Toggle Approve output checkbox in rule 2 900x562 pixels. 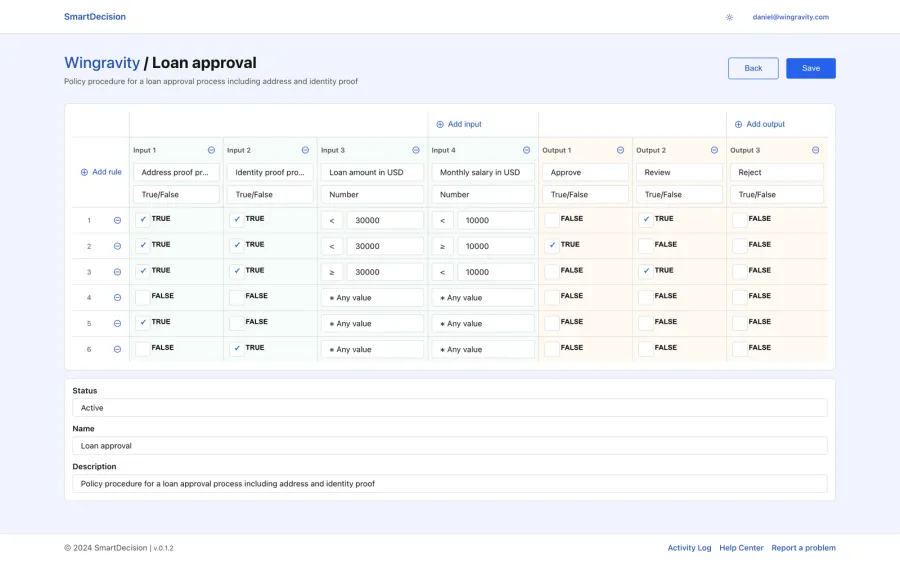pos(552,245)
